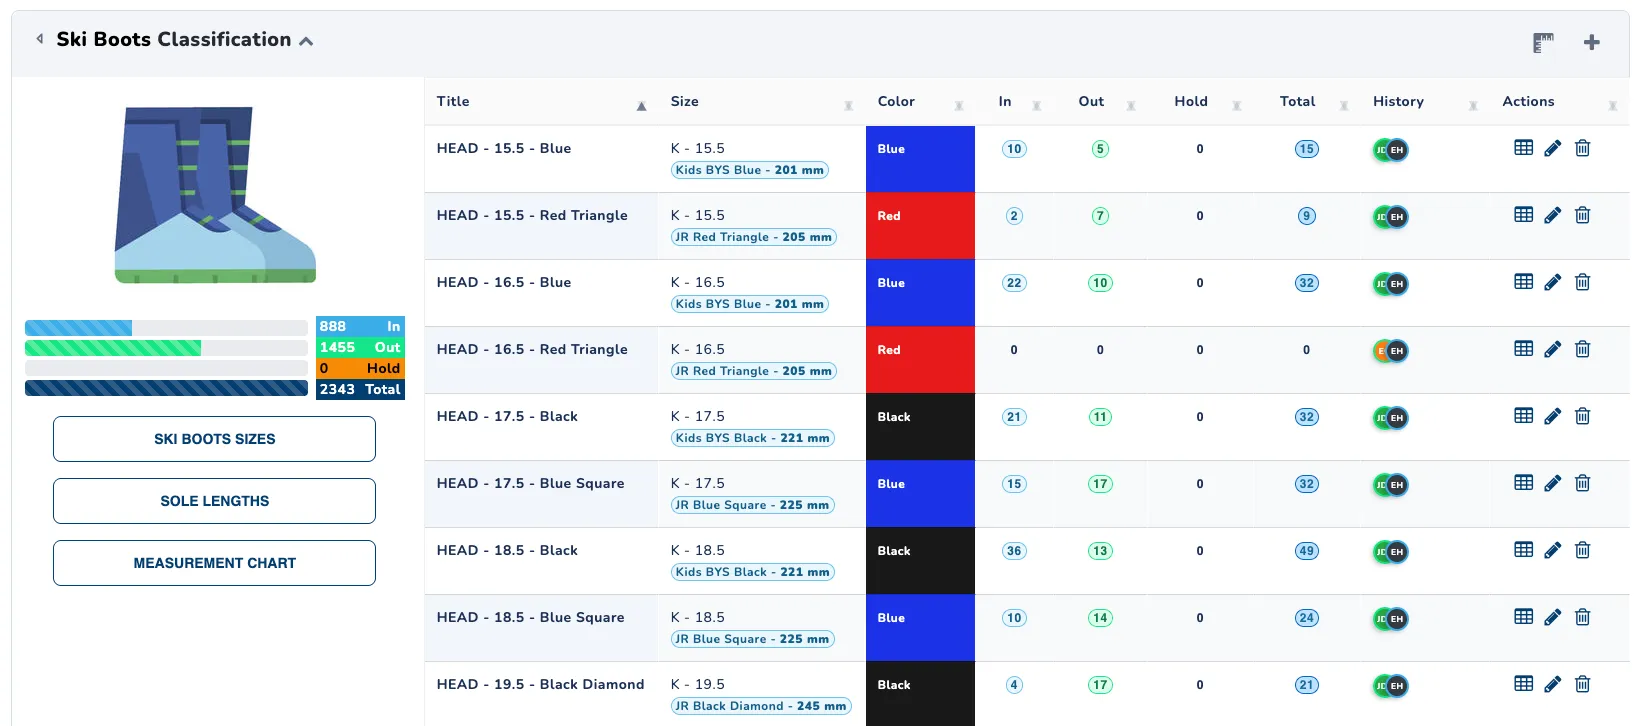Click the Kids BYS Blue - 201 mm tag in HEAD - 15.5 - Blue row
The width and height of the screenshot is (1640, 726).
click(750, 170)
